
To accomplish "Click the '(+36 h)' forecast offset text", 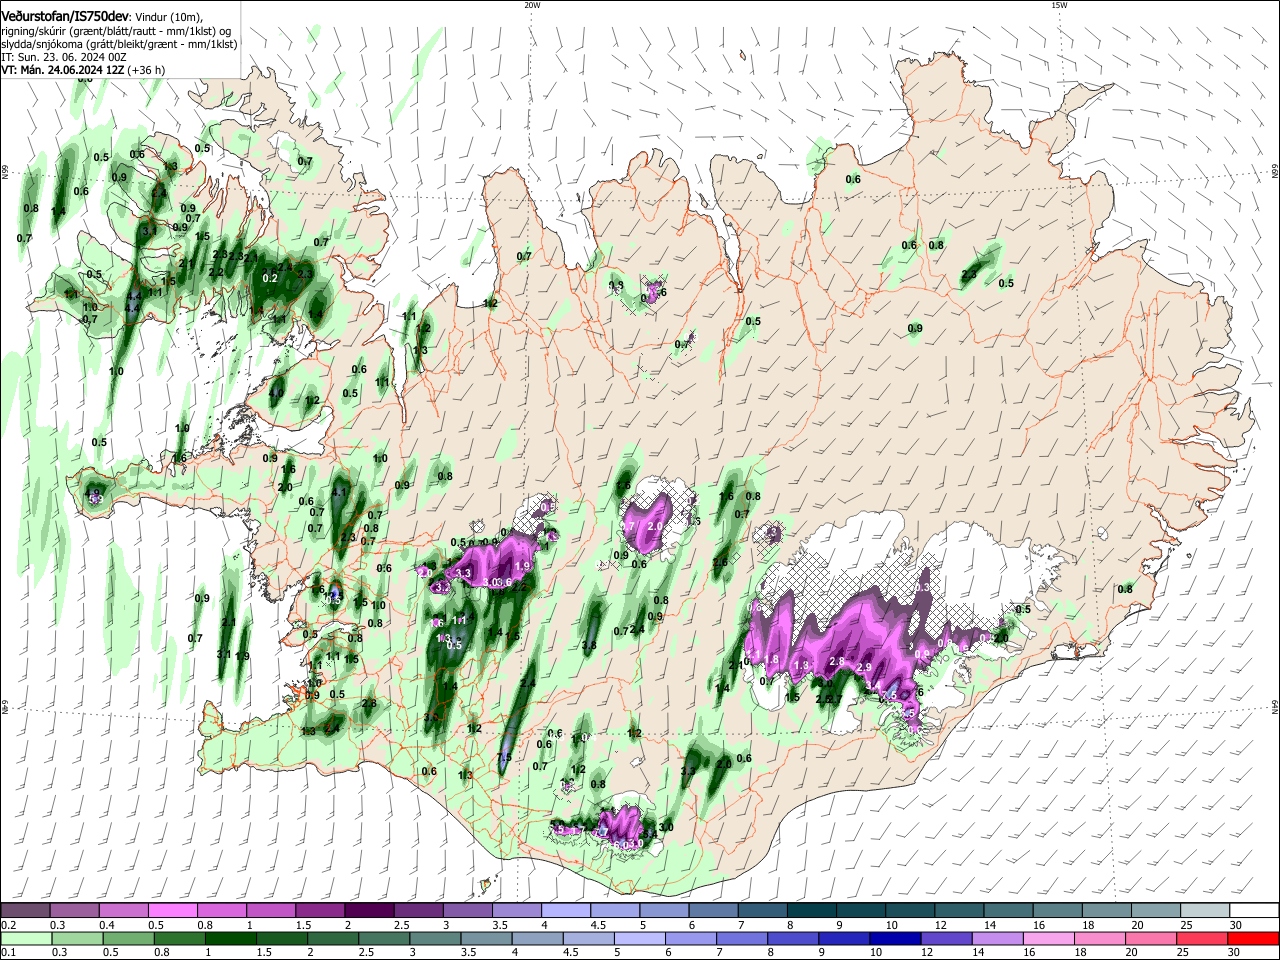I will point(146,70).
